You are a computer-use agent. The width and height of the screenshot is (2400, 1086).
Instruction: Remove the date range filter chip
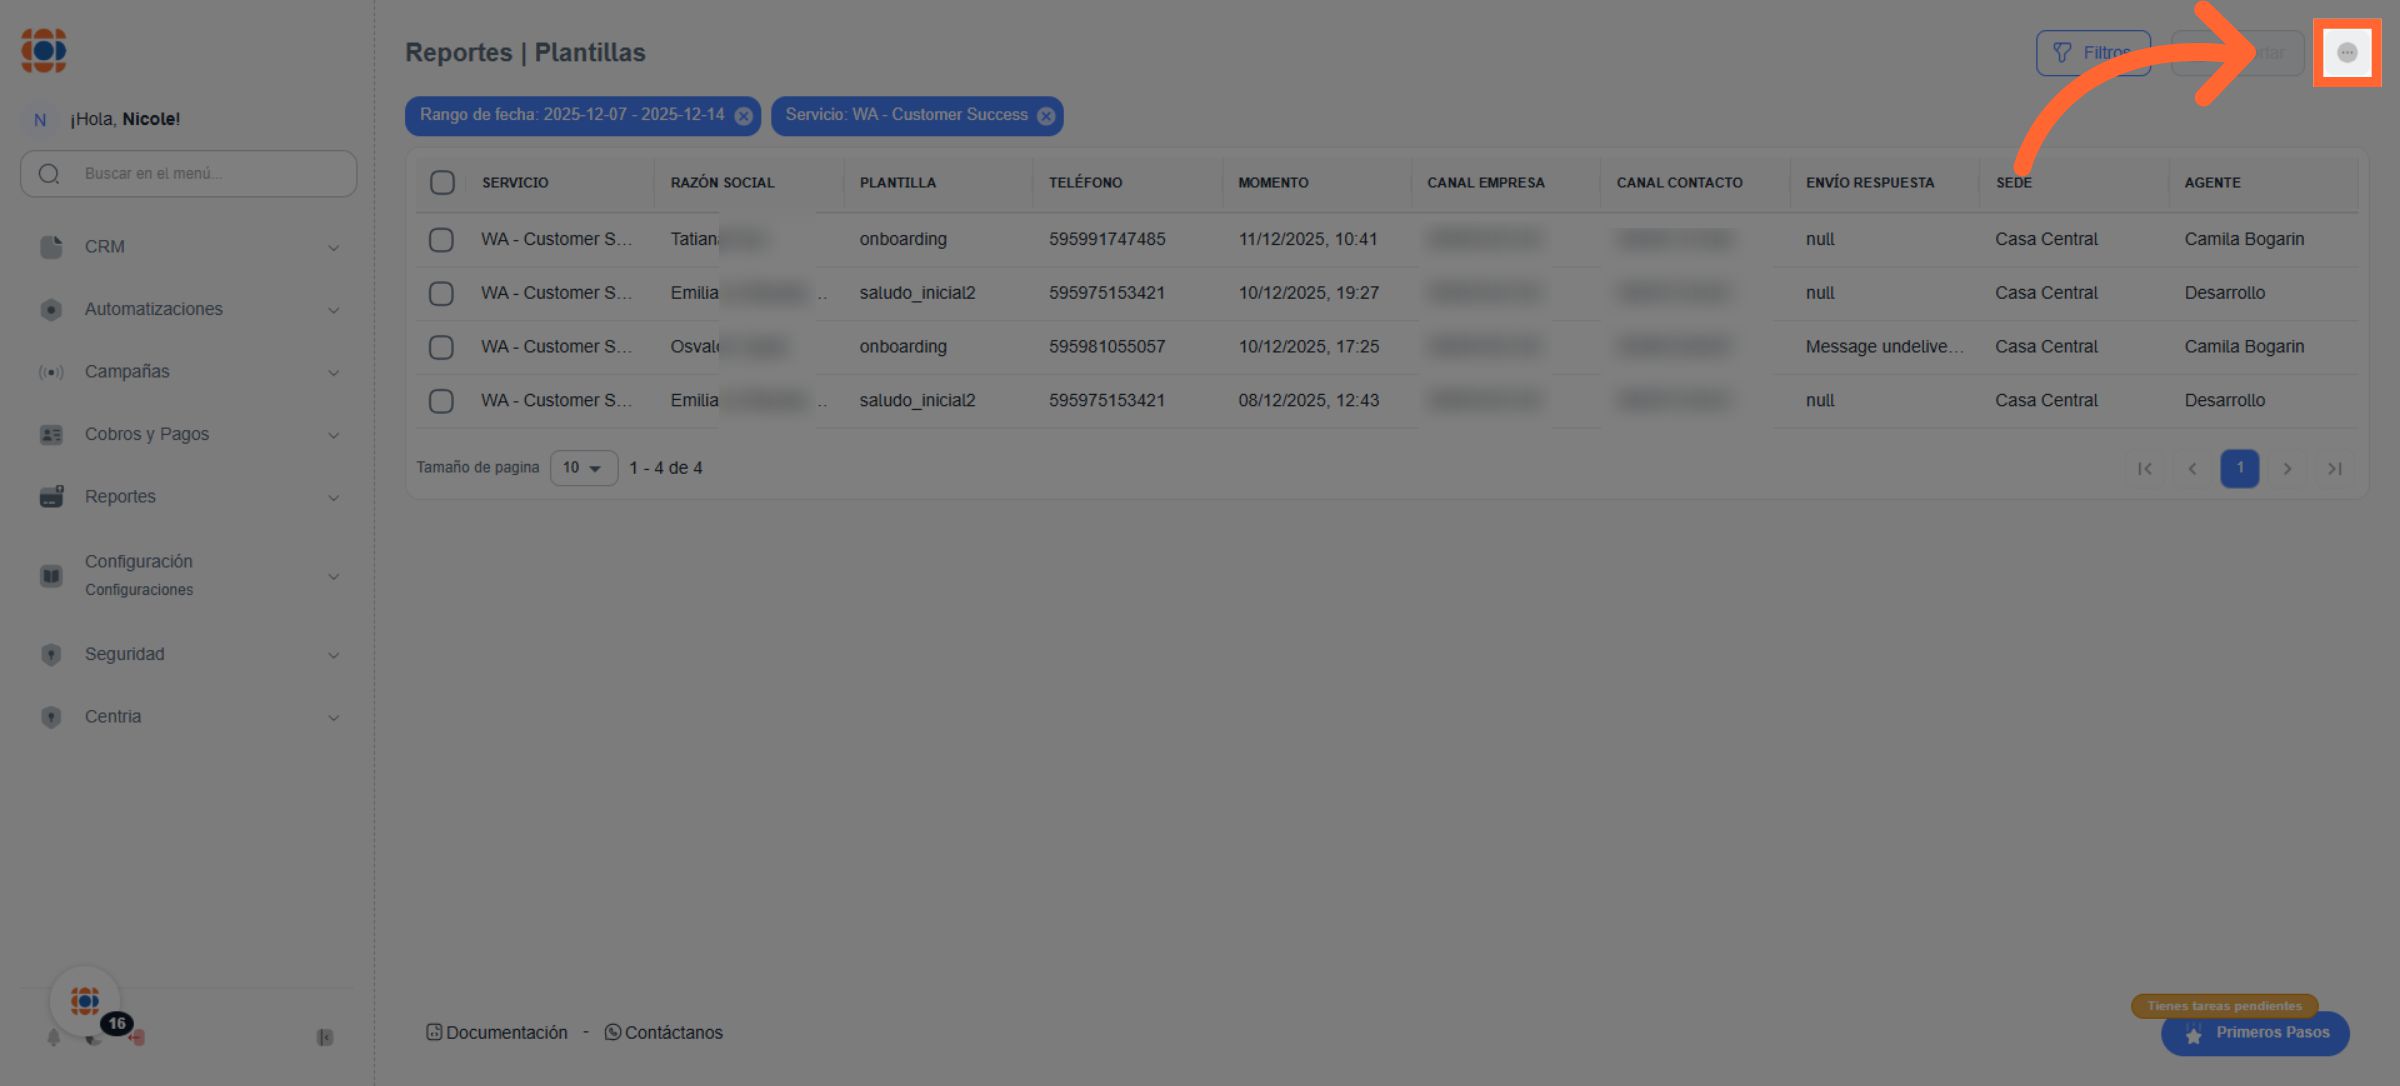(743, 116)
